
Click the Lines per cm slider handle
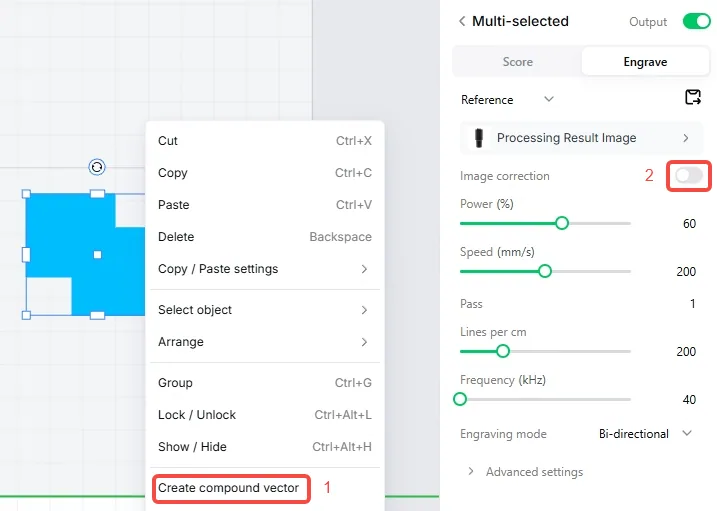[503, 351]
